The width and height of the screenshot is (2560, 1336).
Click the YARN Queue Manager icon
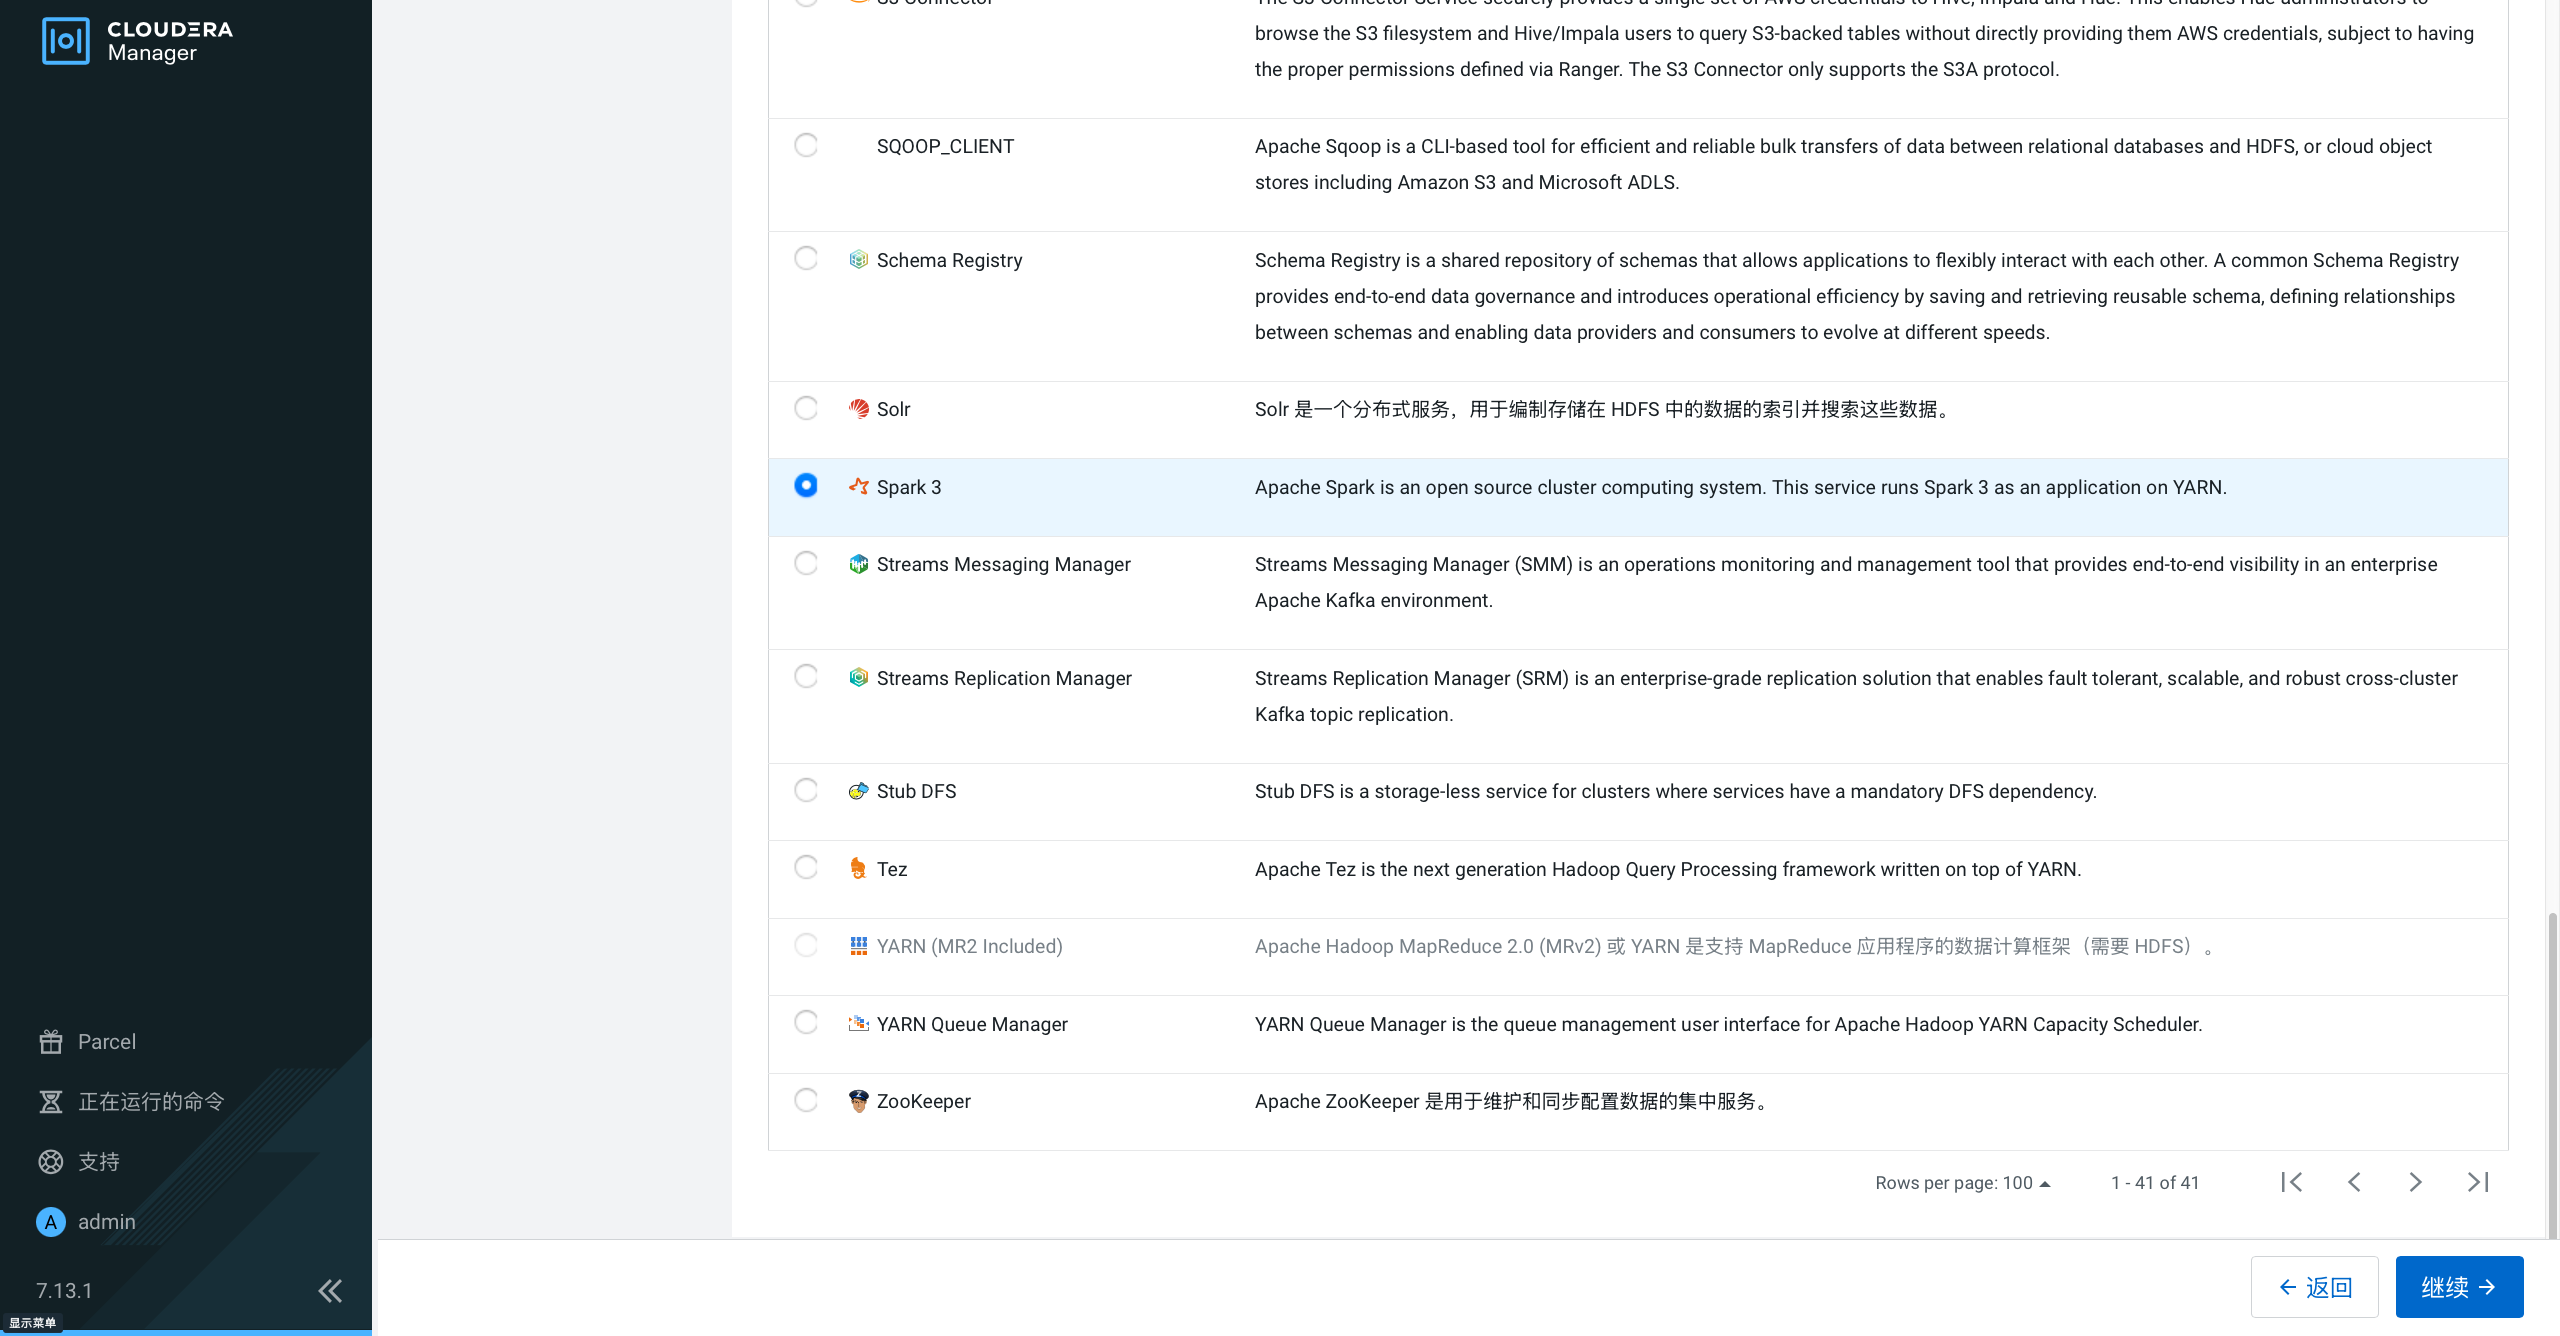(x=858, y=1024)
